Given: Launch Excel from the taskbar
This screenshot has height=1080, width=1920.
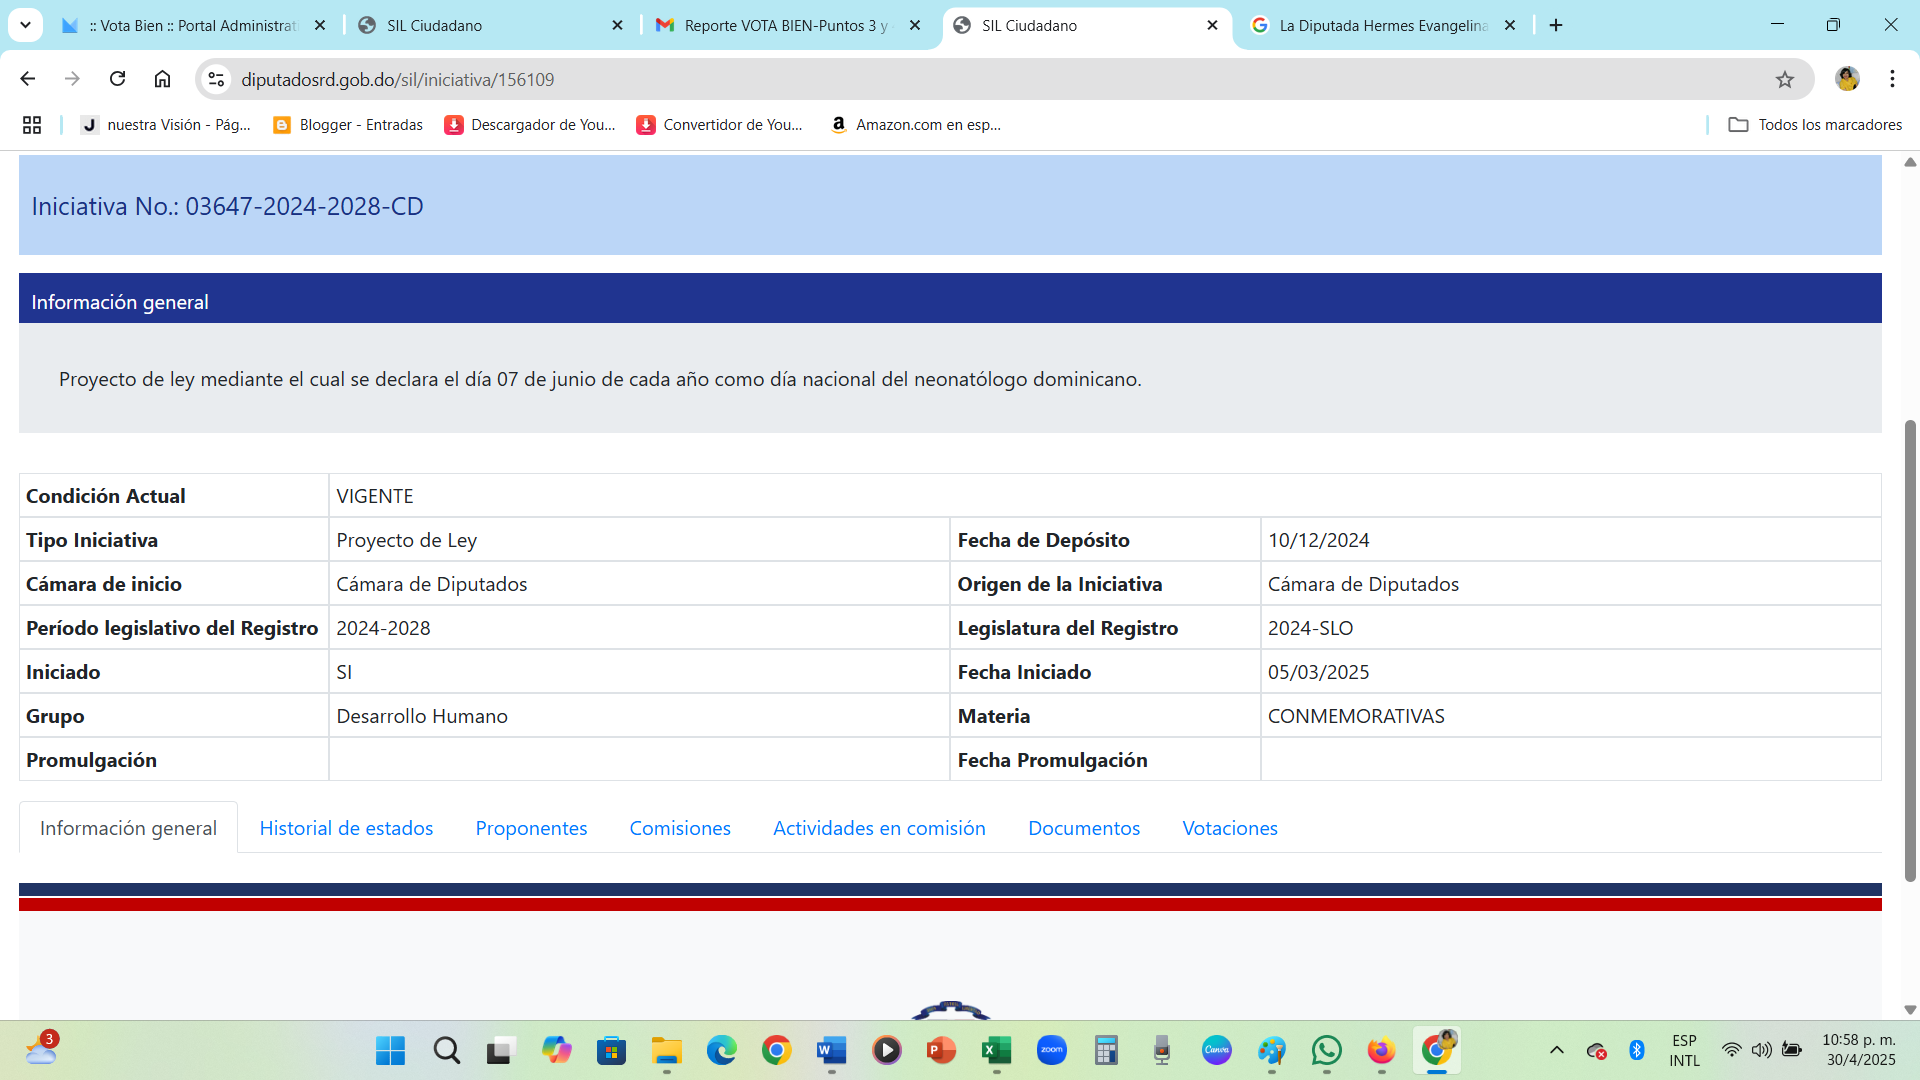Looking at the screenshot, I should pyautogui.click(x=996, y=1050).
